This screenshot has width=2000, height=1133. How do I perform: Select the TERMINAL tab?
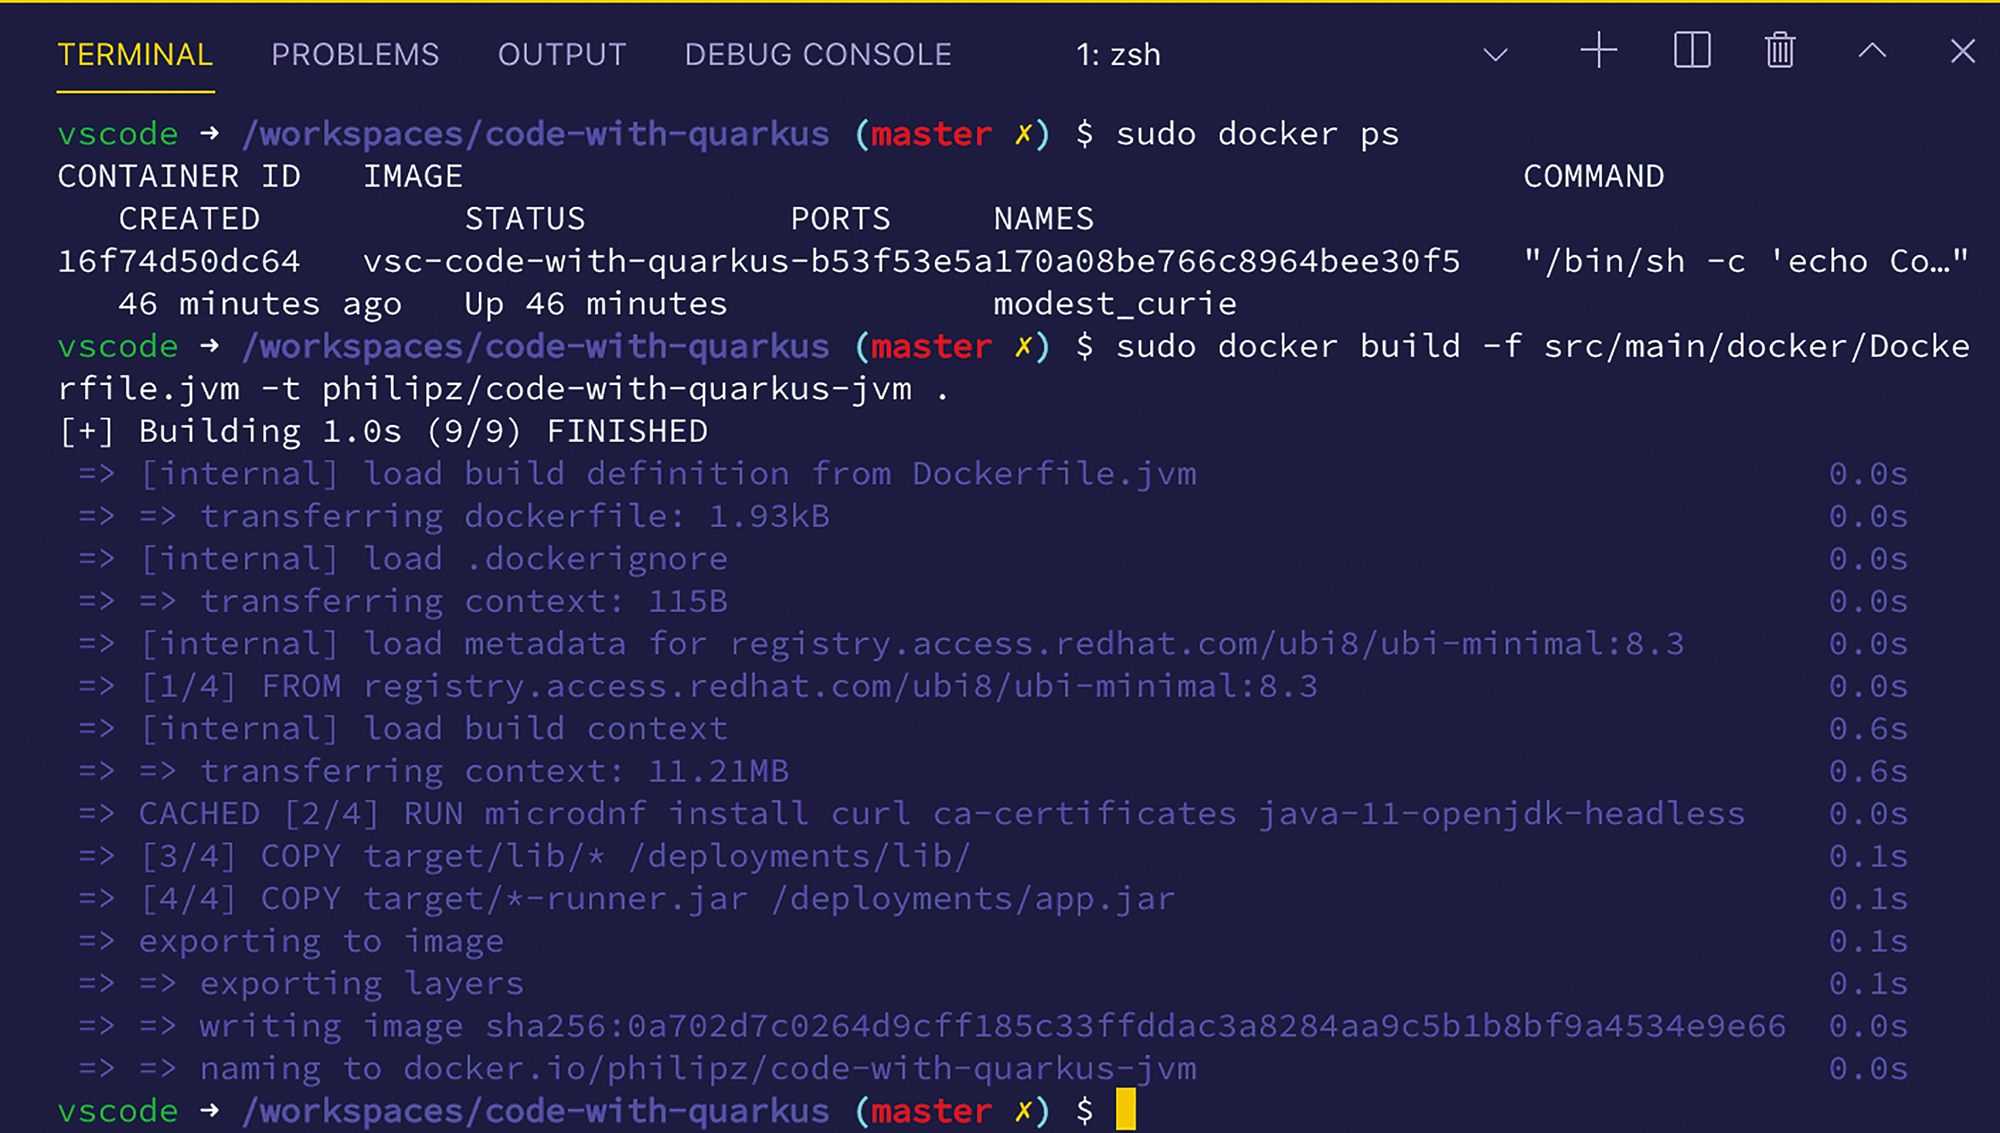pos(135,55)
